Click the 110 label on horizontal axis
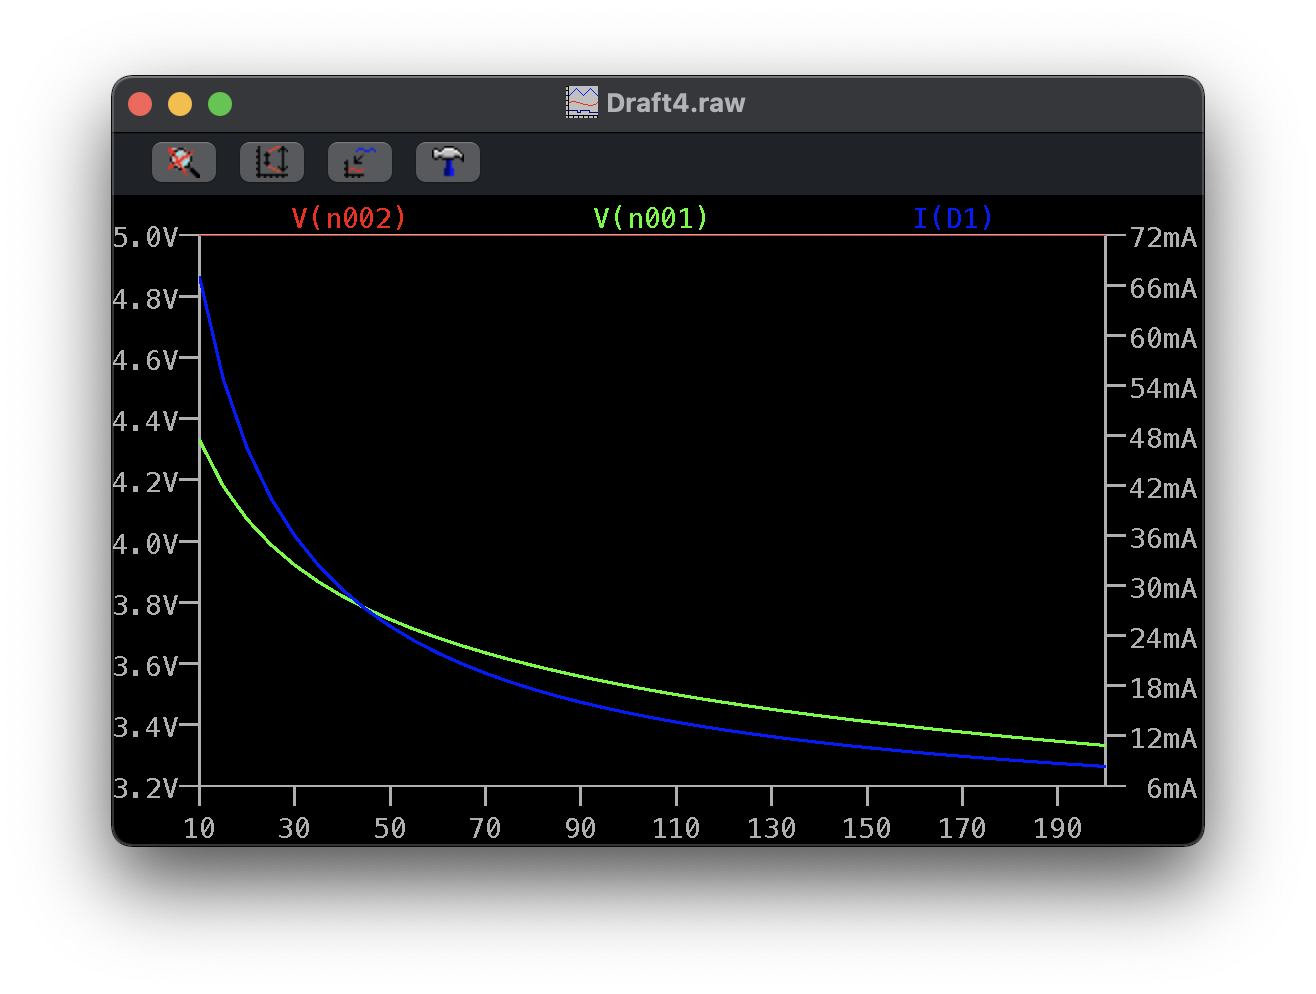This screenshot has height=994, width=1316. coord(676,829)
